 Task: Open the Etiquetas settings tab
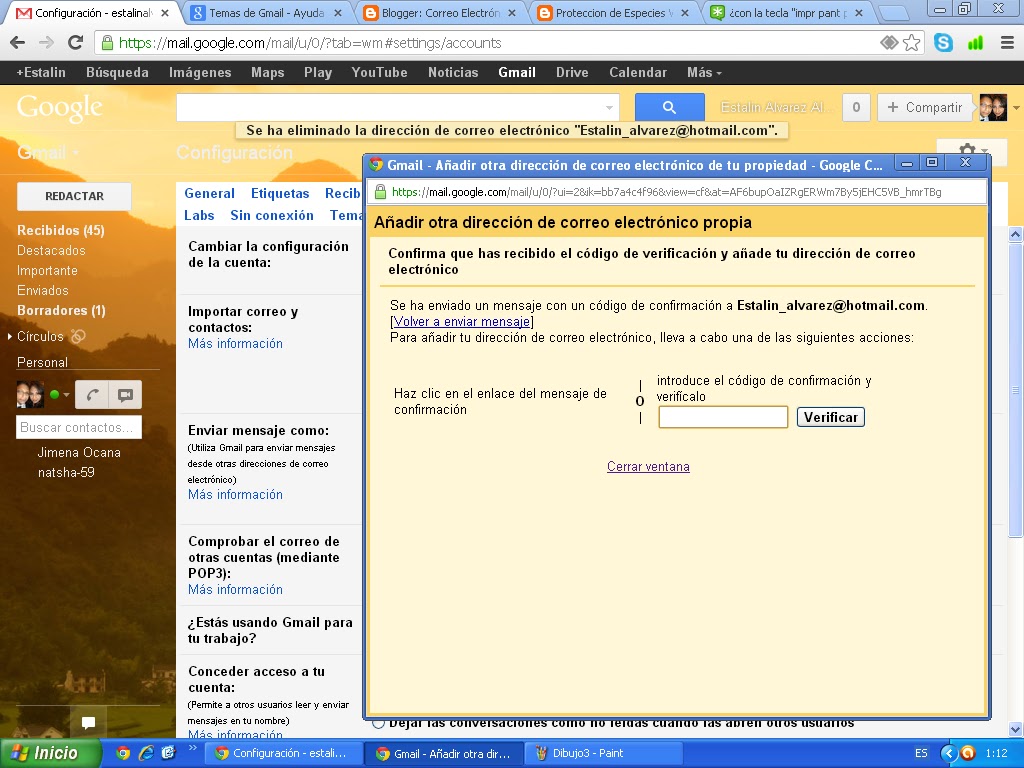point(280,193)
